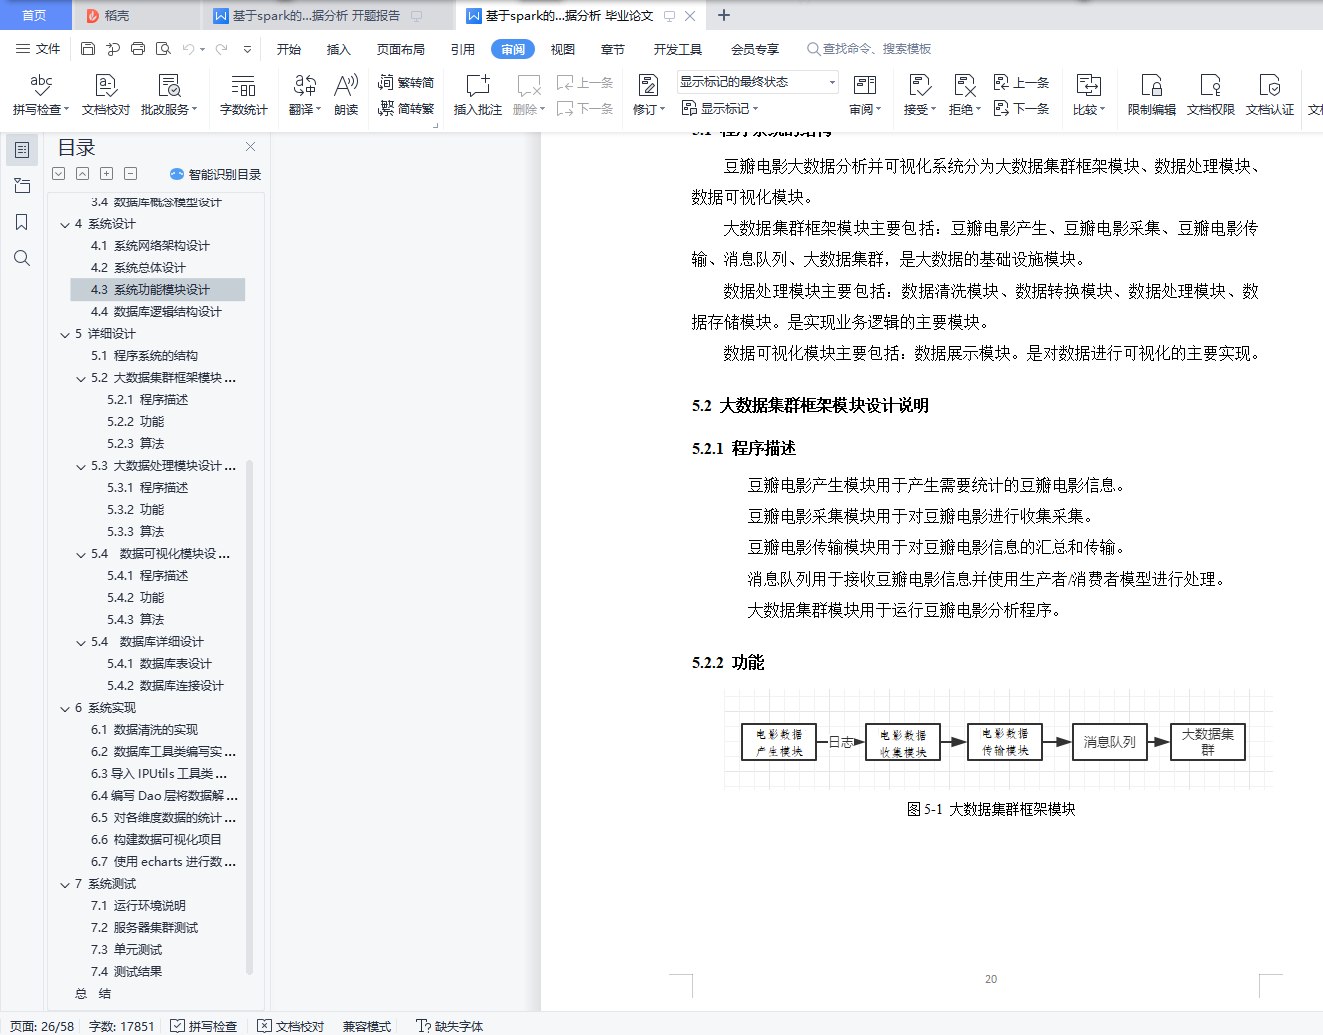1323x1035 pixels.
Task: Open 文档认证 document certification
Action: [1269, 95]
